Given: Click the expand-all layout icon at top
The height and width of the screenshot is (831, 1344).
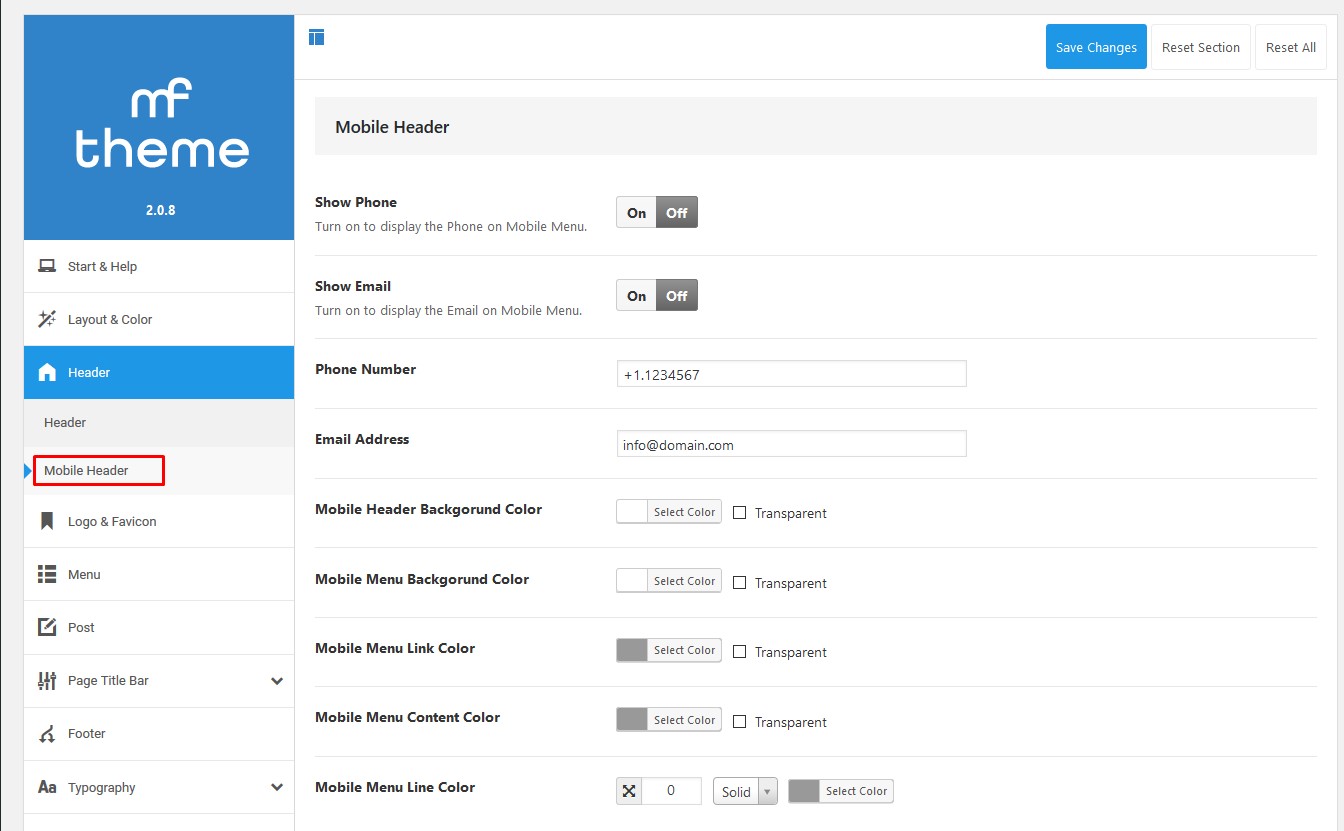Looking at the screenshot, I should click(x=317, y=38).
